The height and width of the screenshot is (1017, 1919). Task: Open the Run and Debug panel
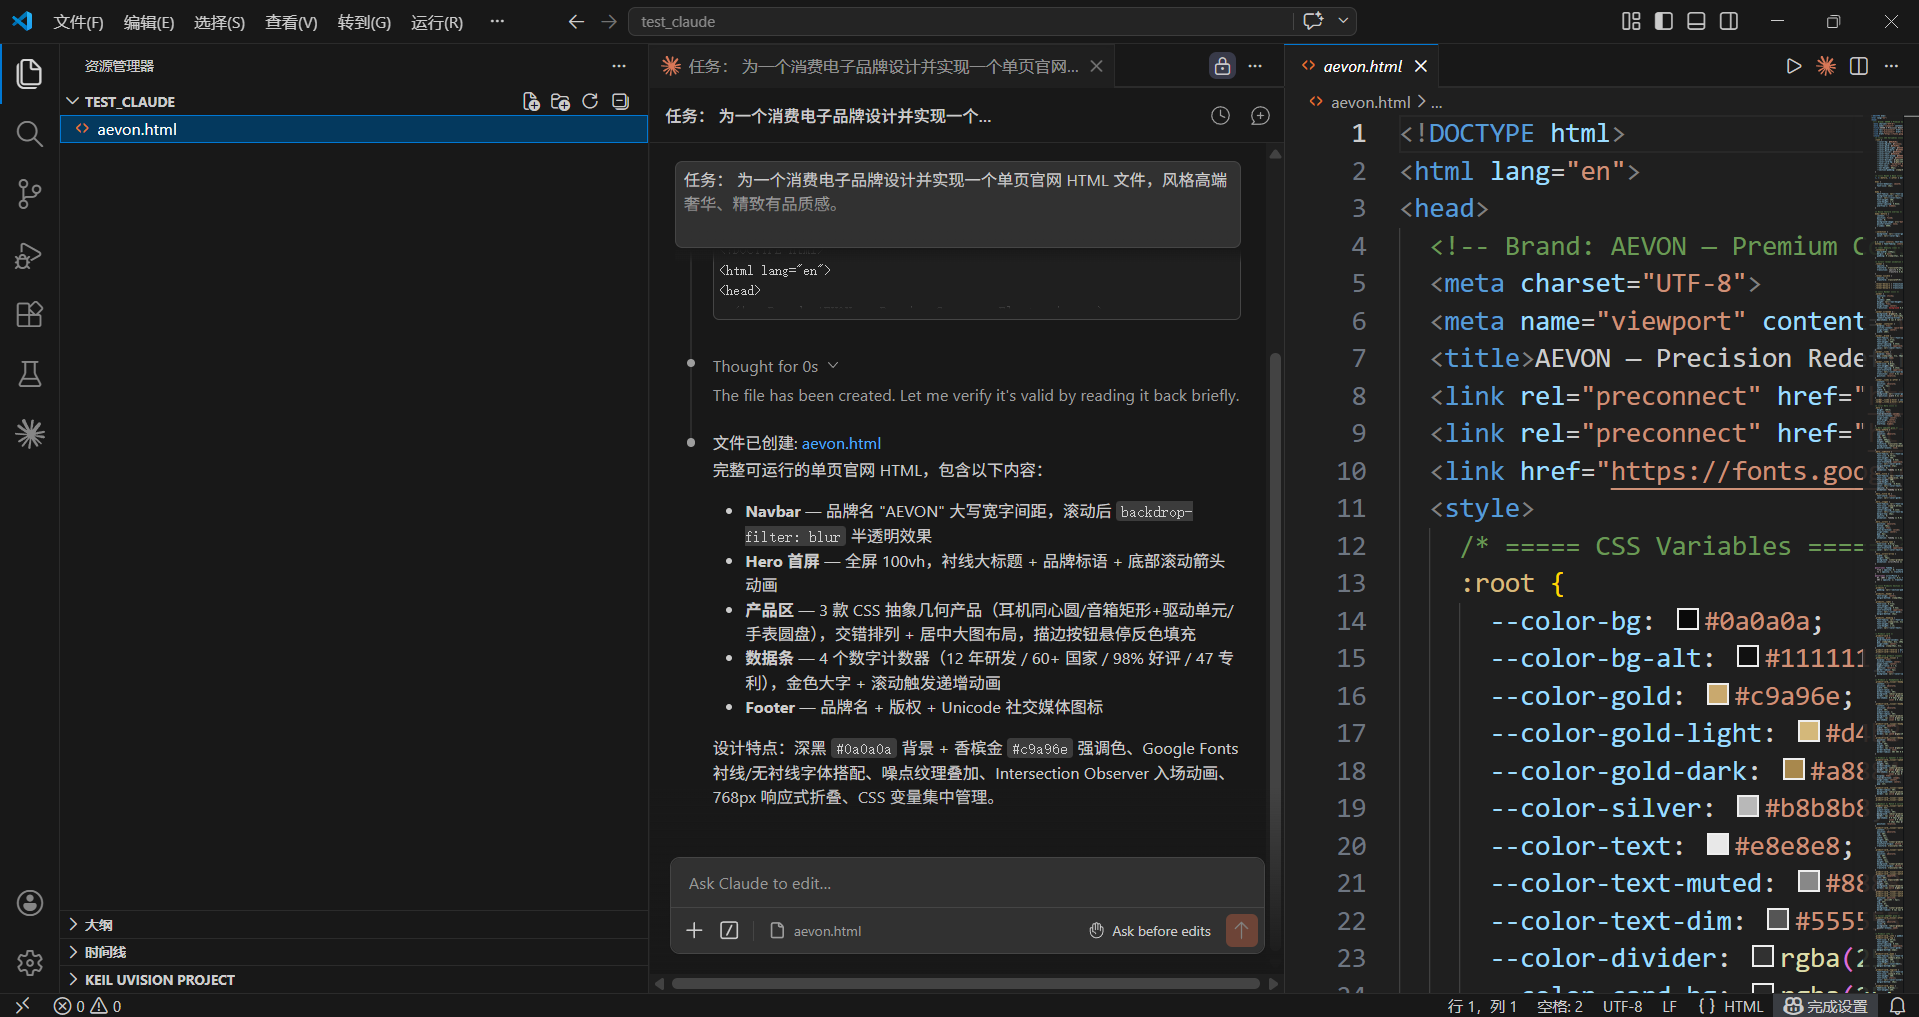pos(29,255)
